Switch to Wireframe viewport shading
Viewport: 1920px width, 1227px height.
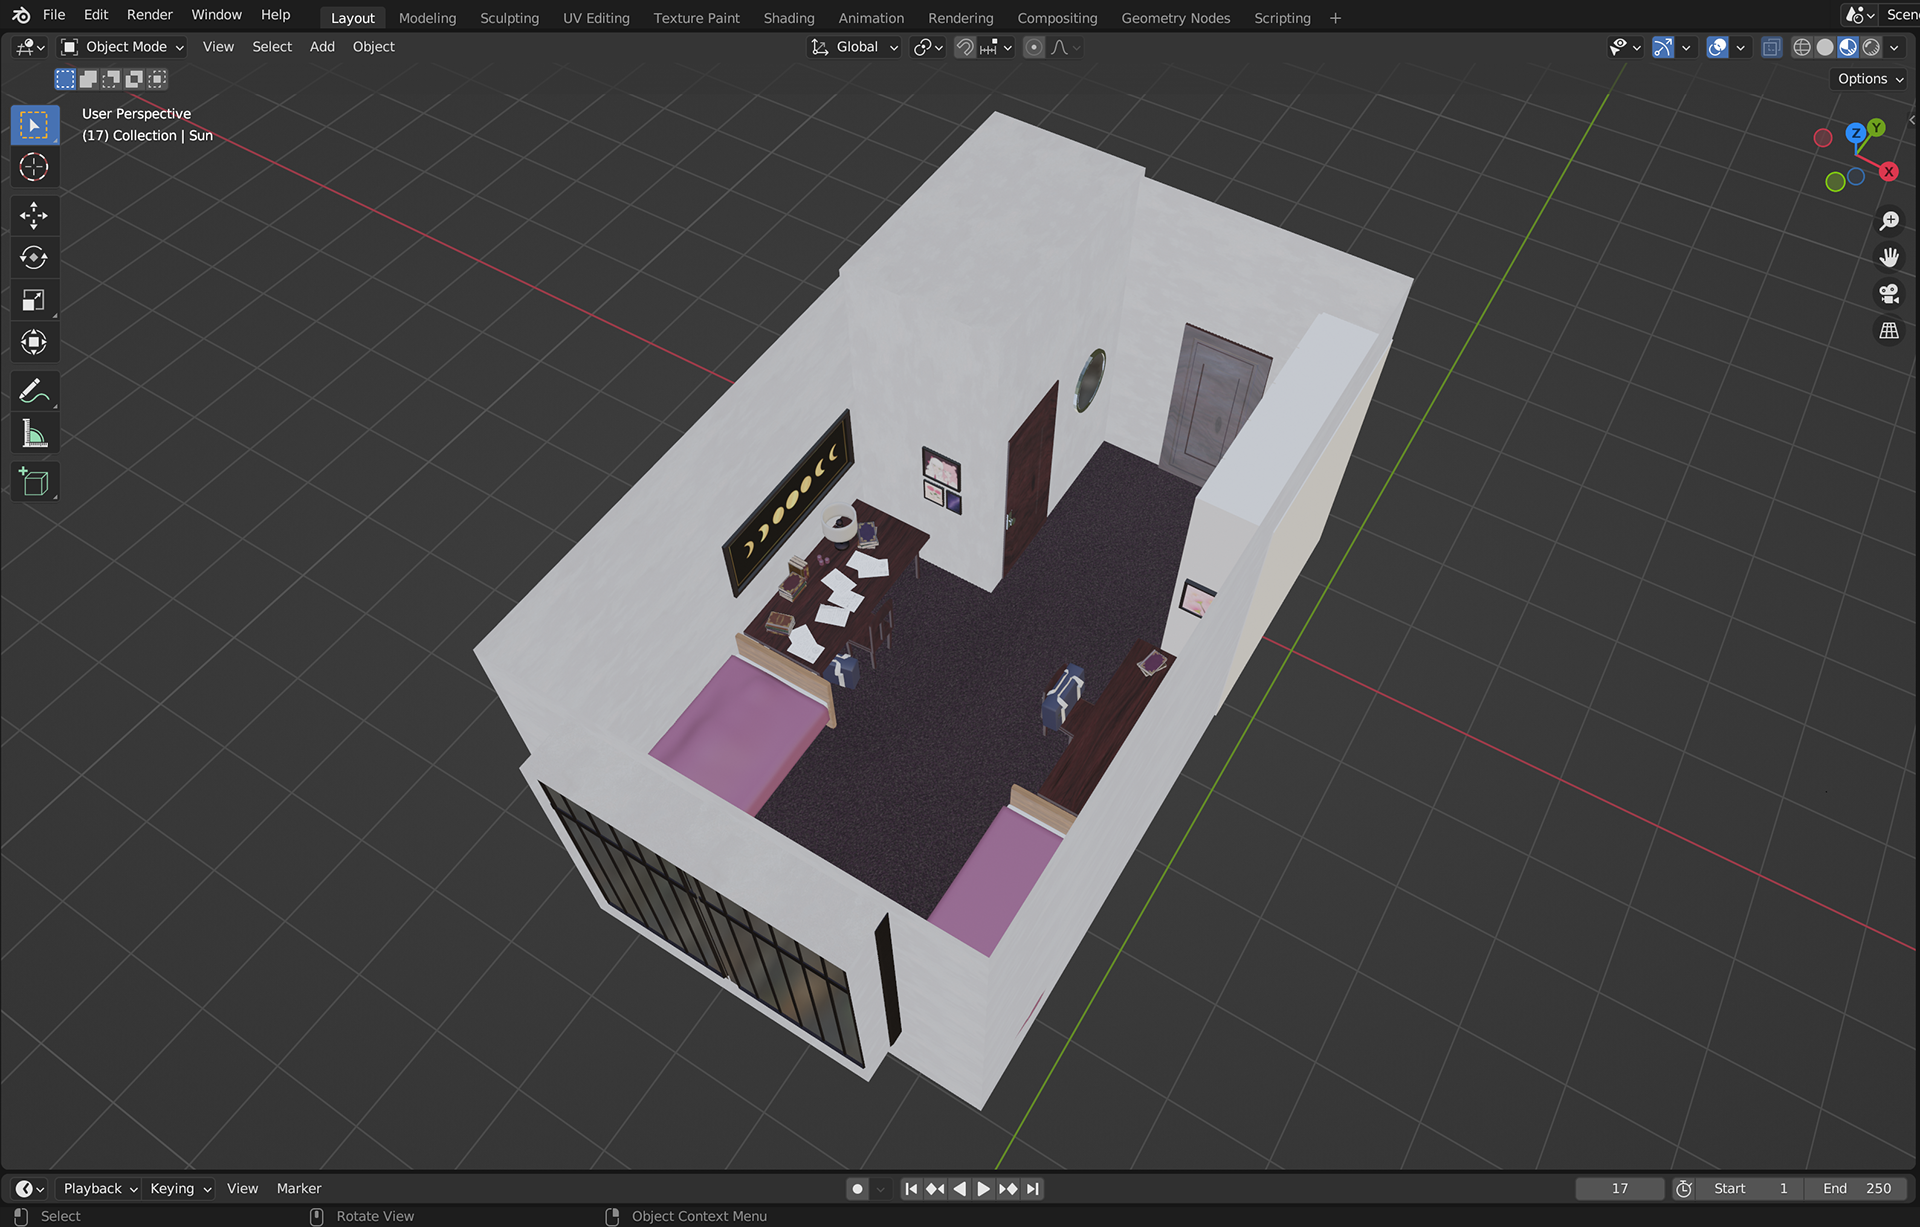point(1802,47)
